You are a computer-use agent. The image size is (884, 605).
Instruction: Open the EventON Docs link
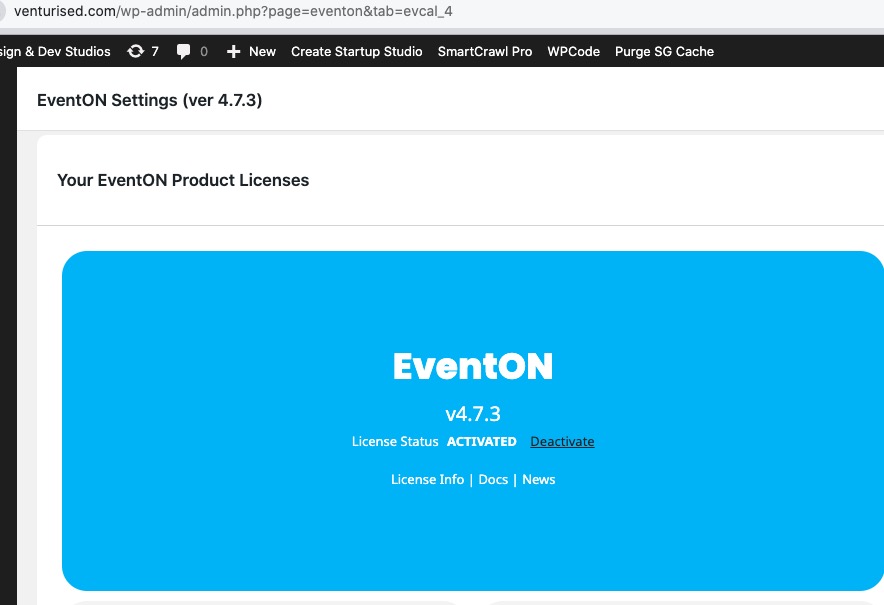pos(493,479)
